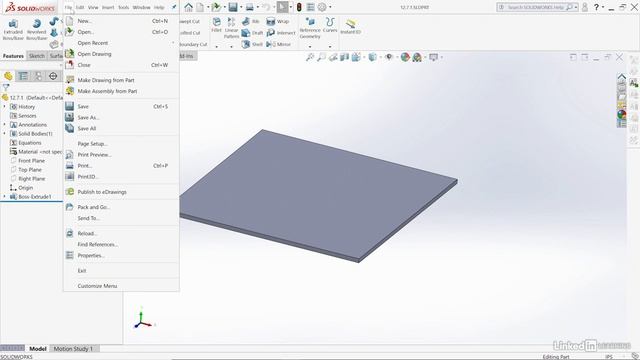Expand the History tree item

5,107
